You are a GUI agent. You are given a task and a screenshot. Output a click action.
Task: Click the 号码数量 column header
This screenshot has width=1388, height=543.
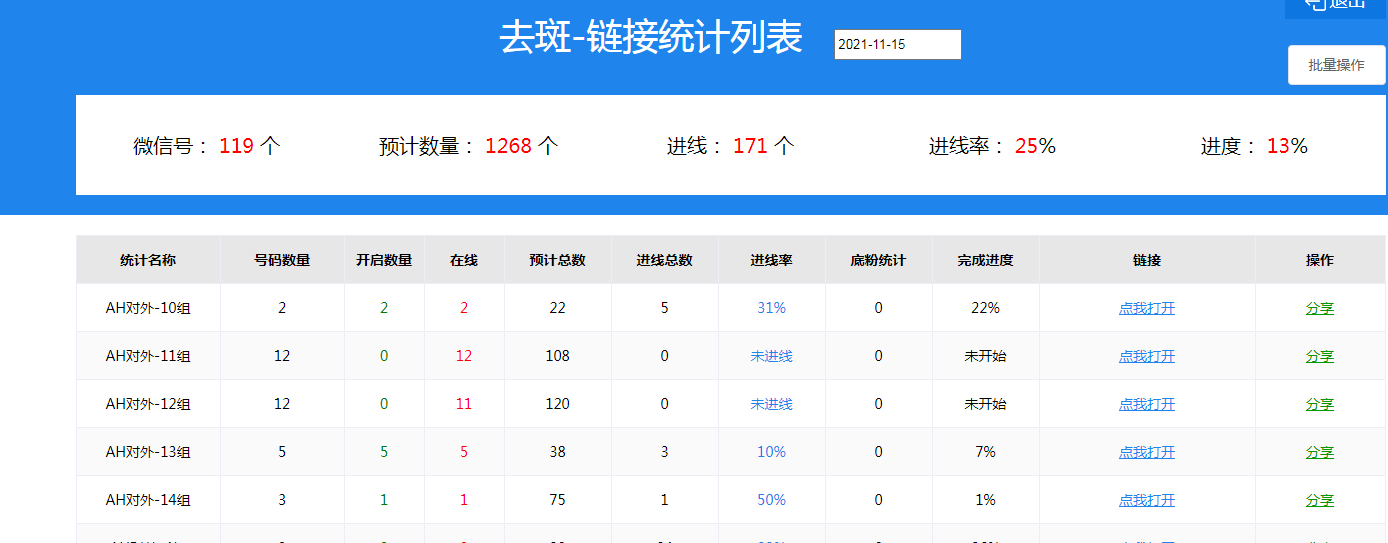282,260
